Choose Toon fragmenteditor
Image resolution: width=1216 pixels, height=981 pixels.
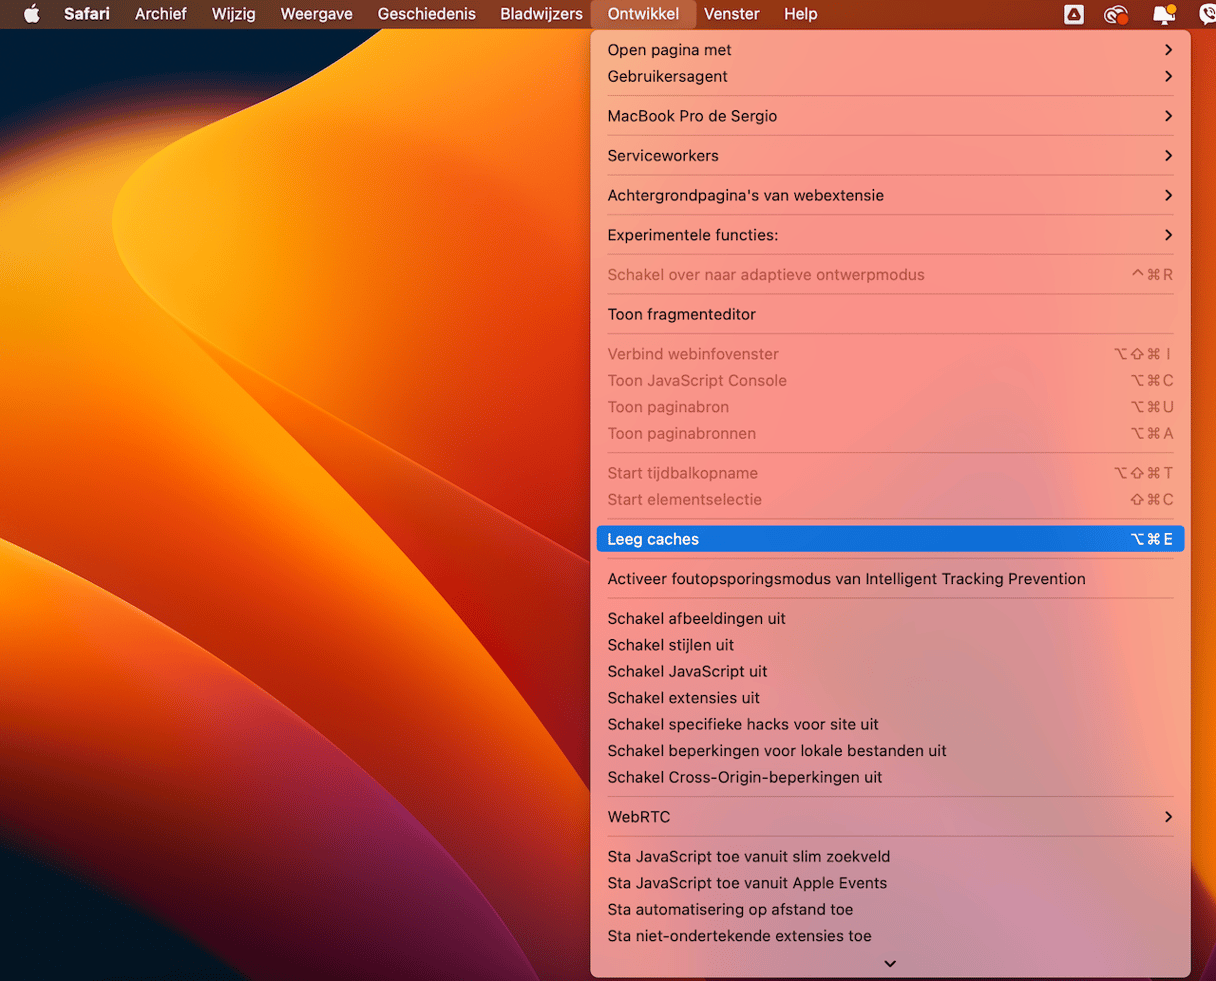[x=681, y=314]
